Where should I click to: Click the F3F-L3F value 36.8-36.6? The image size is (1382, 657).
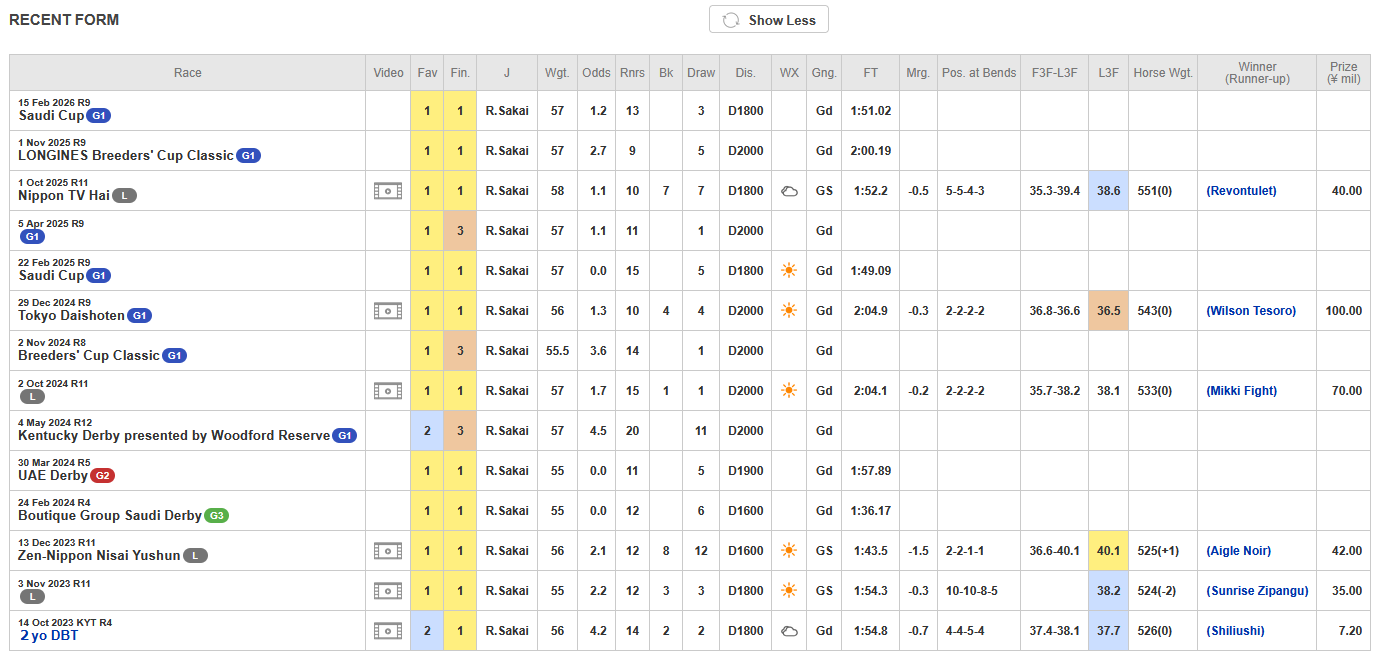coord(1055,311)
